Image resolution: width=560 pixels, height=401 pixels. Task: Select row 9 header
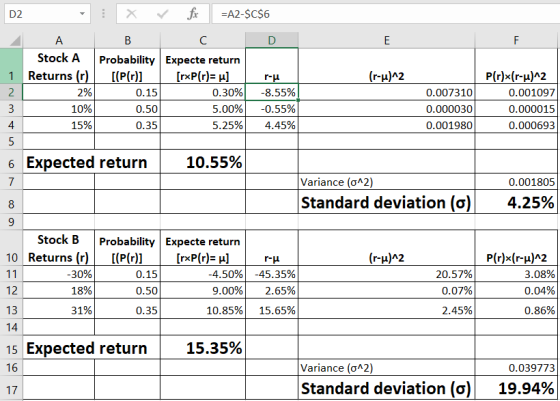11,222
